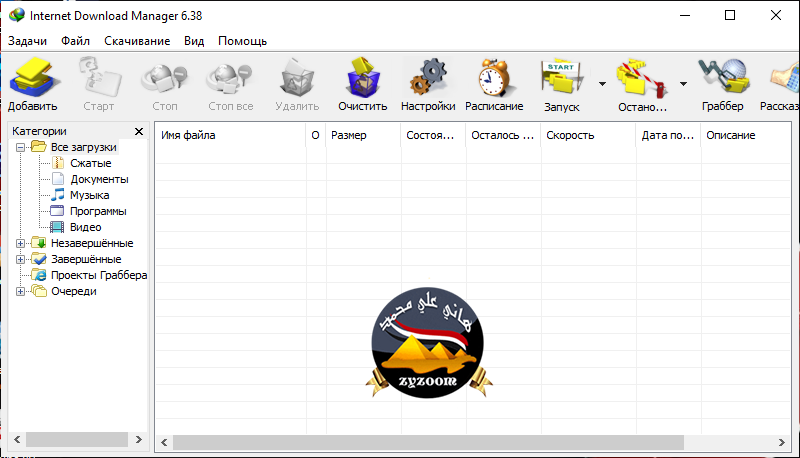Image resolution: width=800 pixels, height=458 pixels.
Task: Click the Незавершённые folder icon
Action: coord(39,243)
